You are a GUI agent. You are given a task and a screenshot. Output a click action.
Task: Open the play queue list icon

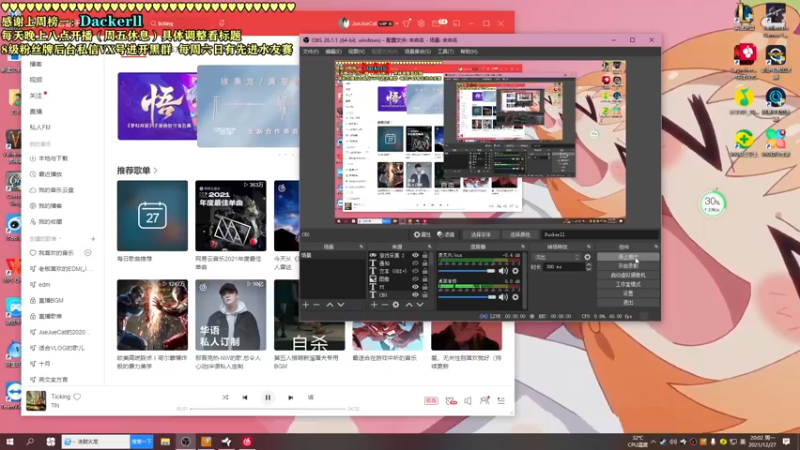(x=501, y=401)
